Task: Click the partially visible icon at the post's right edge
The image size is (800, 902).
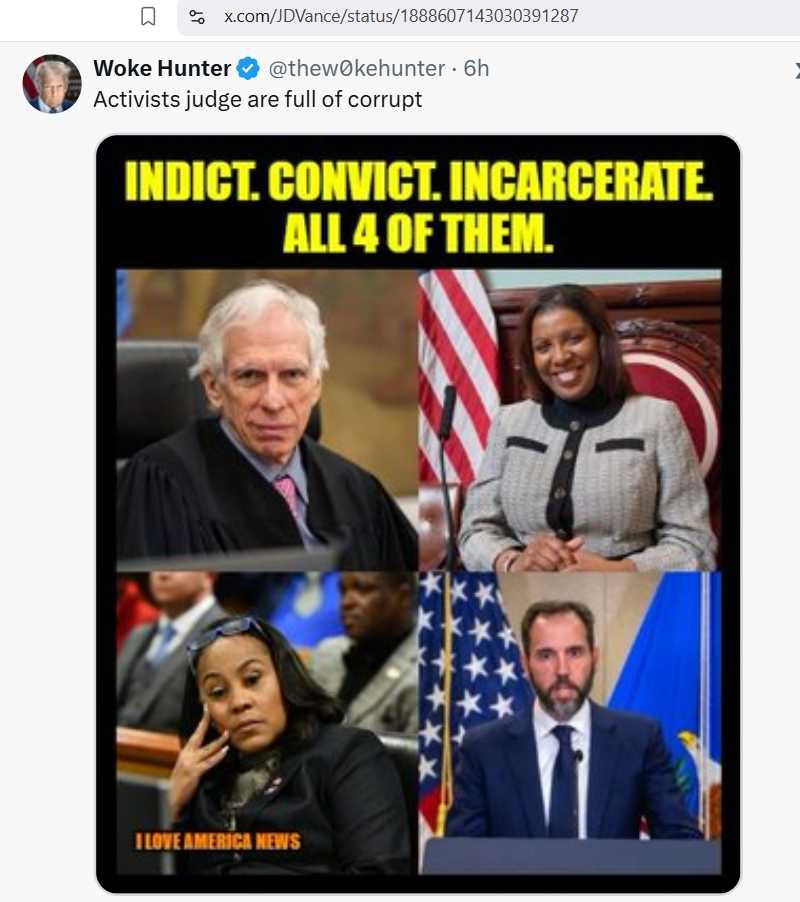Action: [x=797, y=70]
